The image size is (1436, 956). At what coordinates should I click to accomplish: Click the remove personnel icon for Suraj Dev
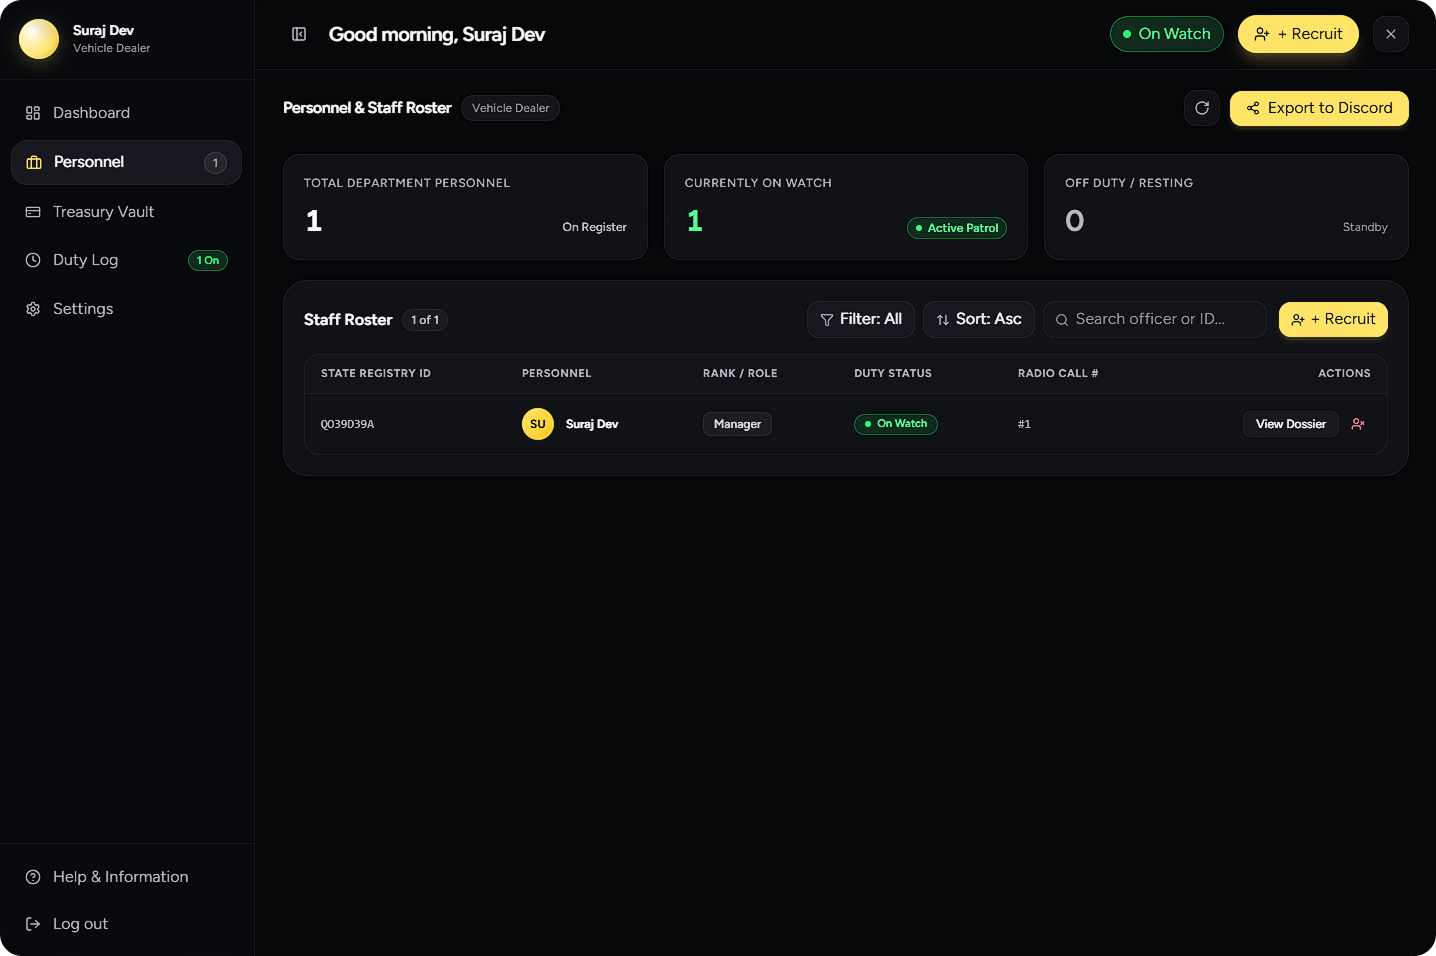tap(1358, 424)
